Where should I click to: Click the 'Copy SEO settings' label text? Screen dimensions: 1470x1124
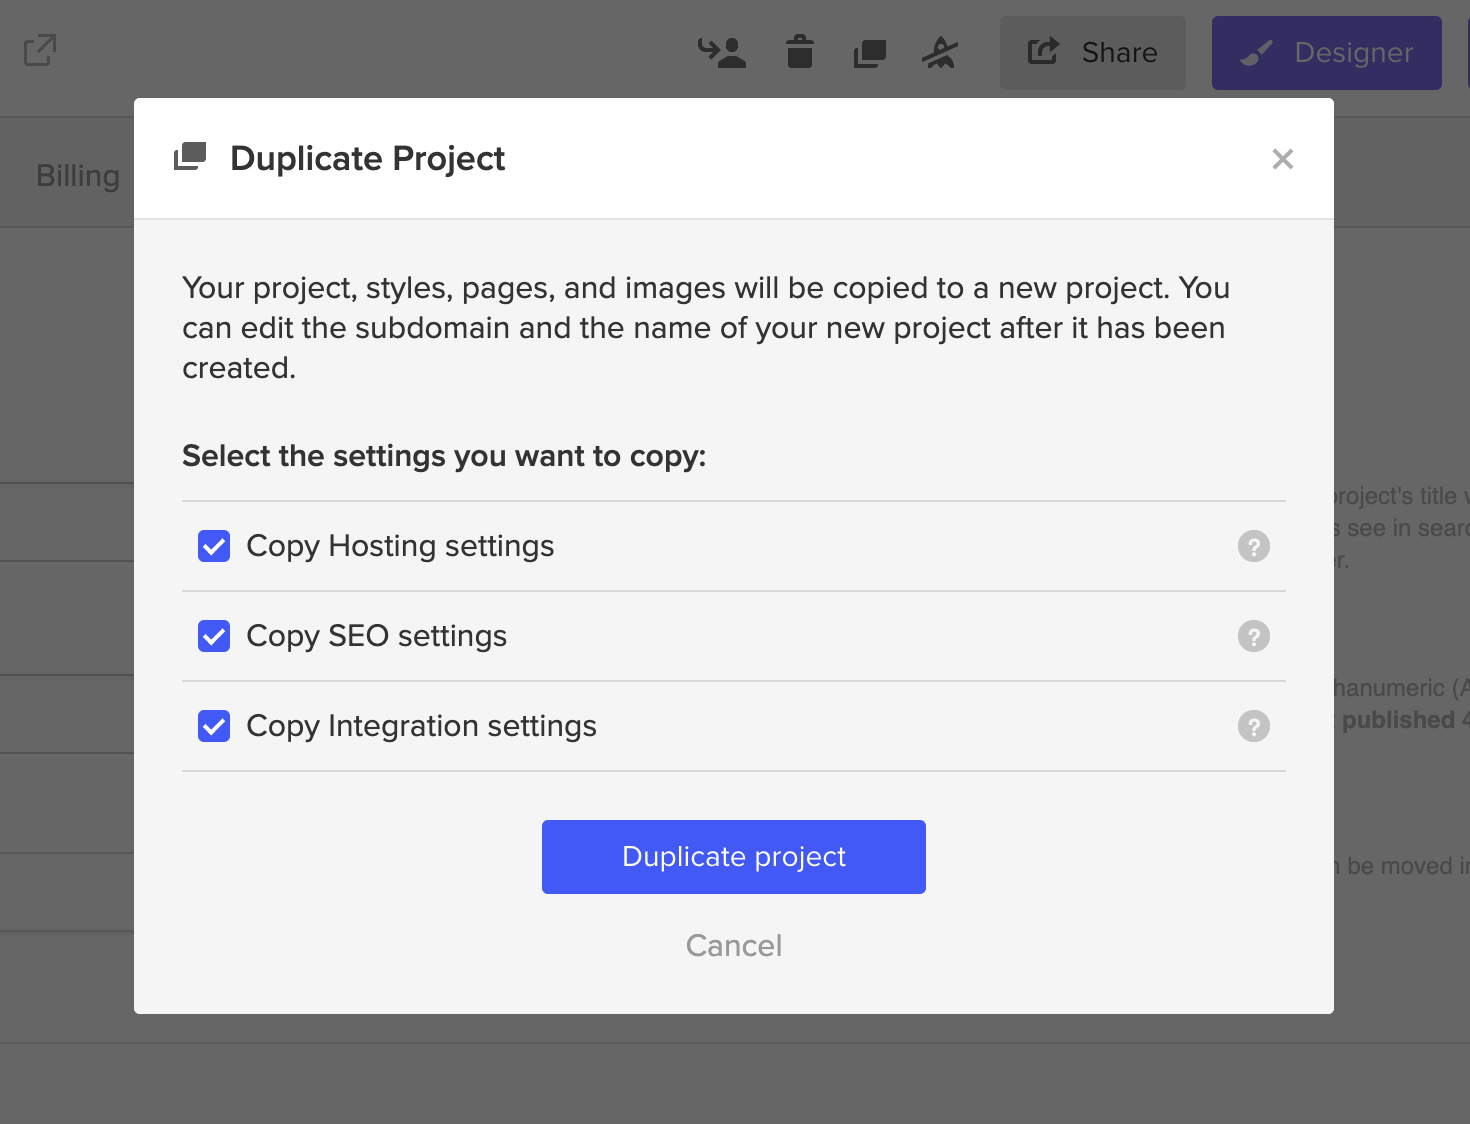pos(377,636)
